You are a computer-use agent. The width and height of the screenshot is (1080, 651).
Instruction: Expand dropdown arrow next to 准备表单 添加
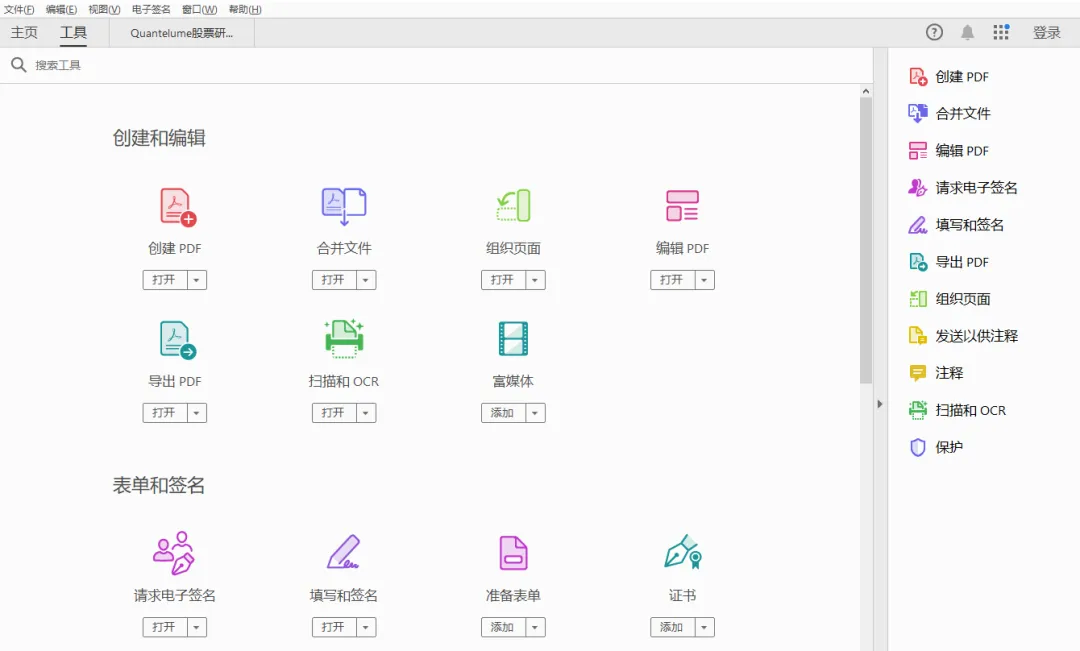[x=535, y=627]
